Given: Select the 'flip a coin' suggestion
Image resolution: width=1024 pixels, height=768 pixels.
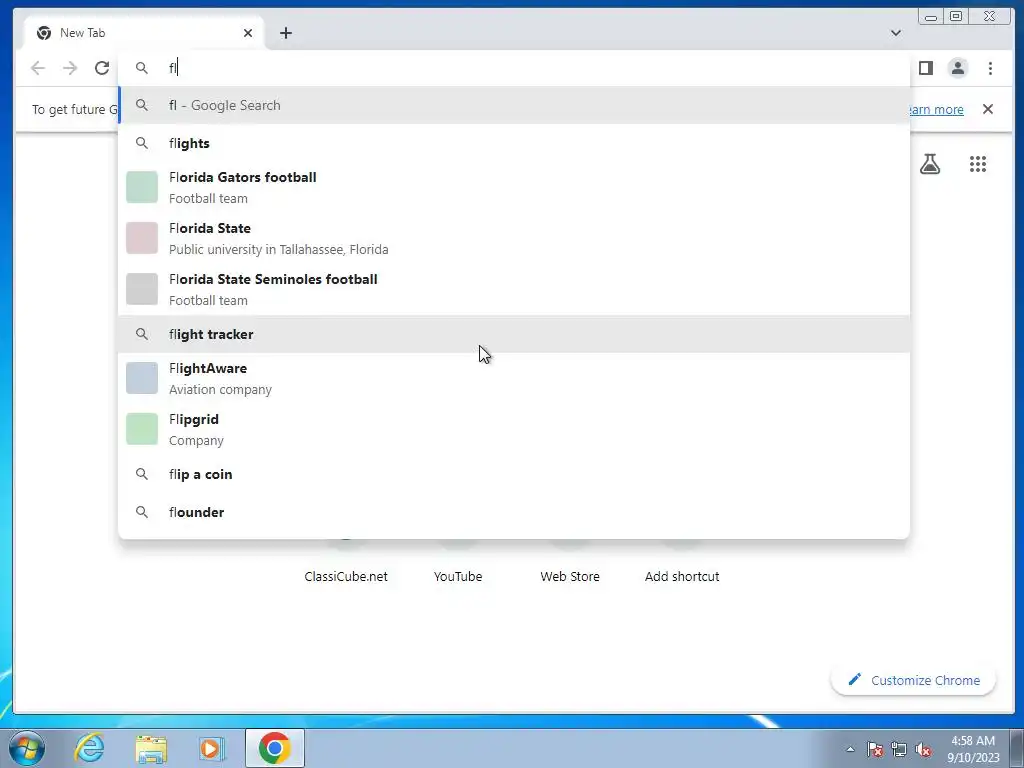Looking at the screenshot, I should 514,474.
